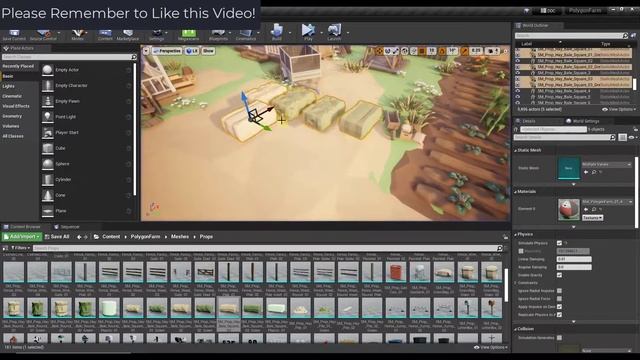Select the Plane shape icon
The width and height of the screenshot is (640, 360).
(x=48, y=211)
